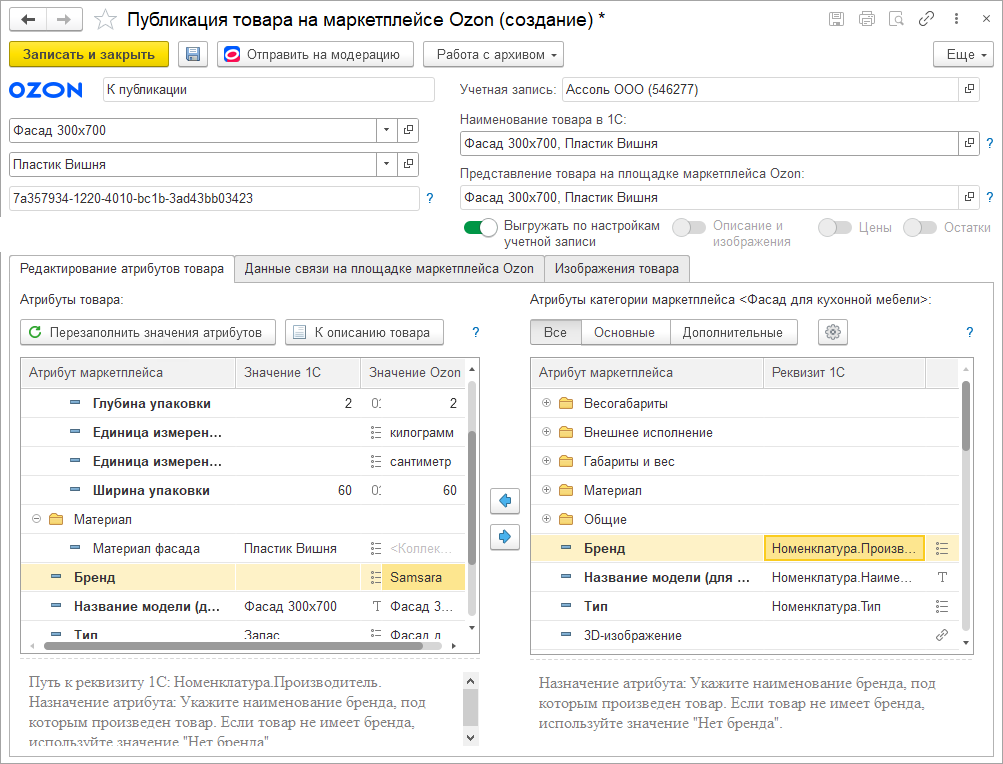The height and width of the screenshot is (764, 1003).
Task: Click the favorites star icon in header
Action: 104,20
